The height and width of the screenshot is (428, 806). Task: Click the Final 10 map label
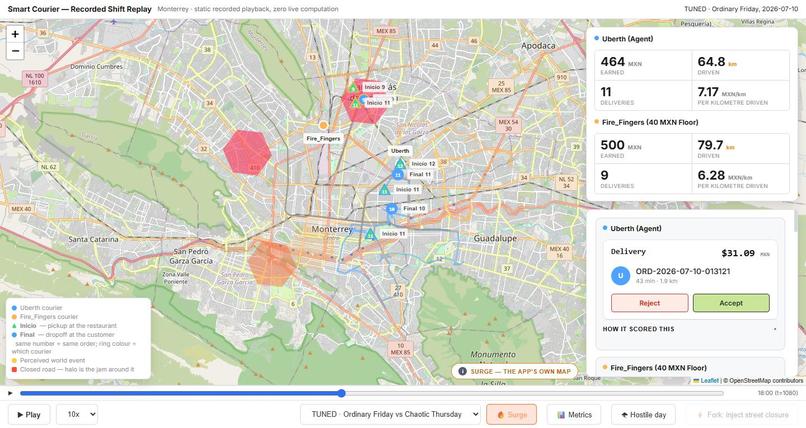(414, 209)
